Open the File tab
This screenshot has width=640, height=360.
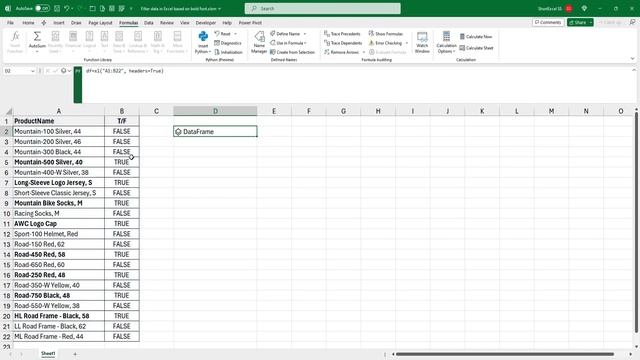click(10, 23)
